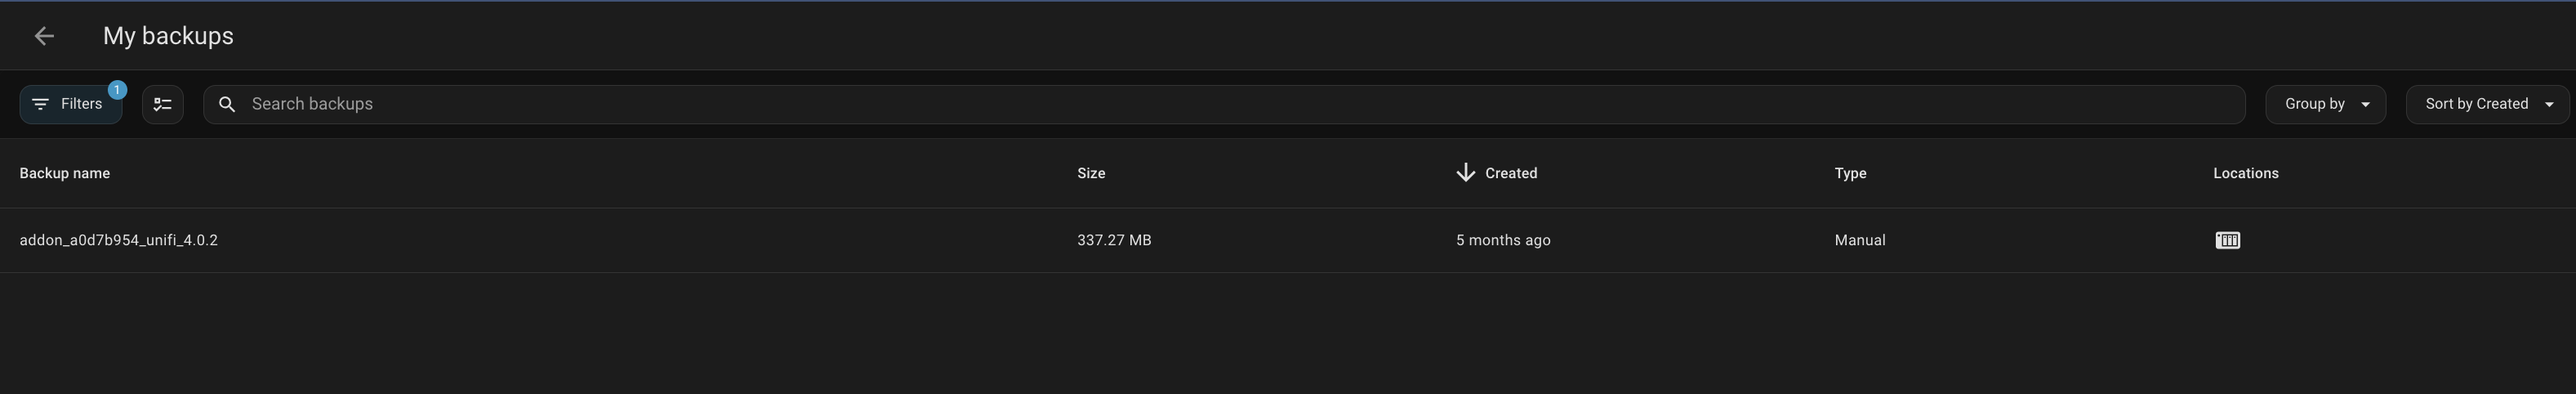Click the Locations column header
The width and height of the screenshot is (2576, 394).
pos(2245,173)
